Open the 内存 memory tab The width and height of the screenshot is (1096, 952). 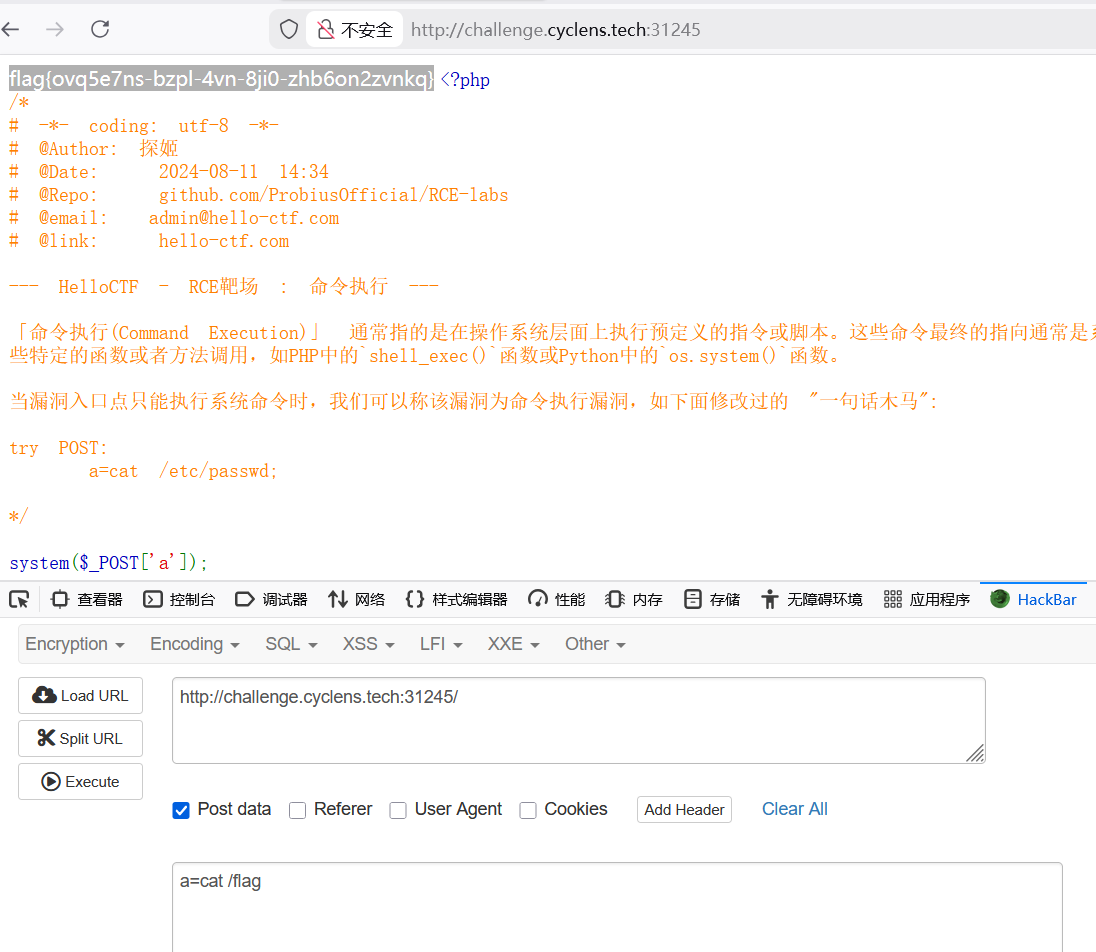pyautogui.click(x=634, y=599)
